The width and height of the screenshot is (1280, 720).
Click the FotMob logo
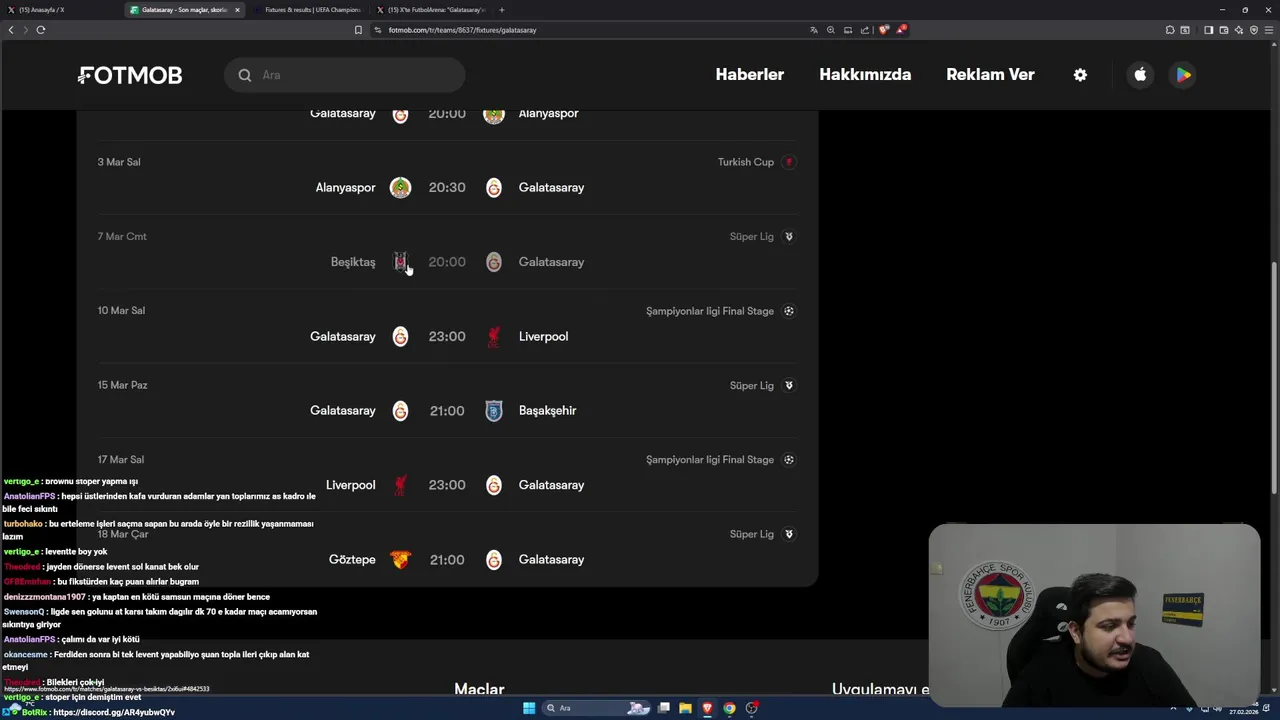[x=130, y=75]
